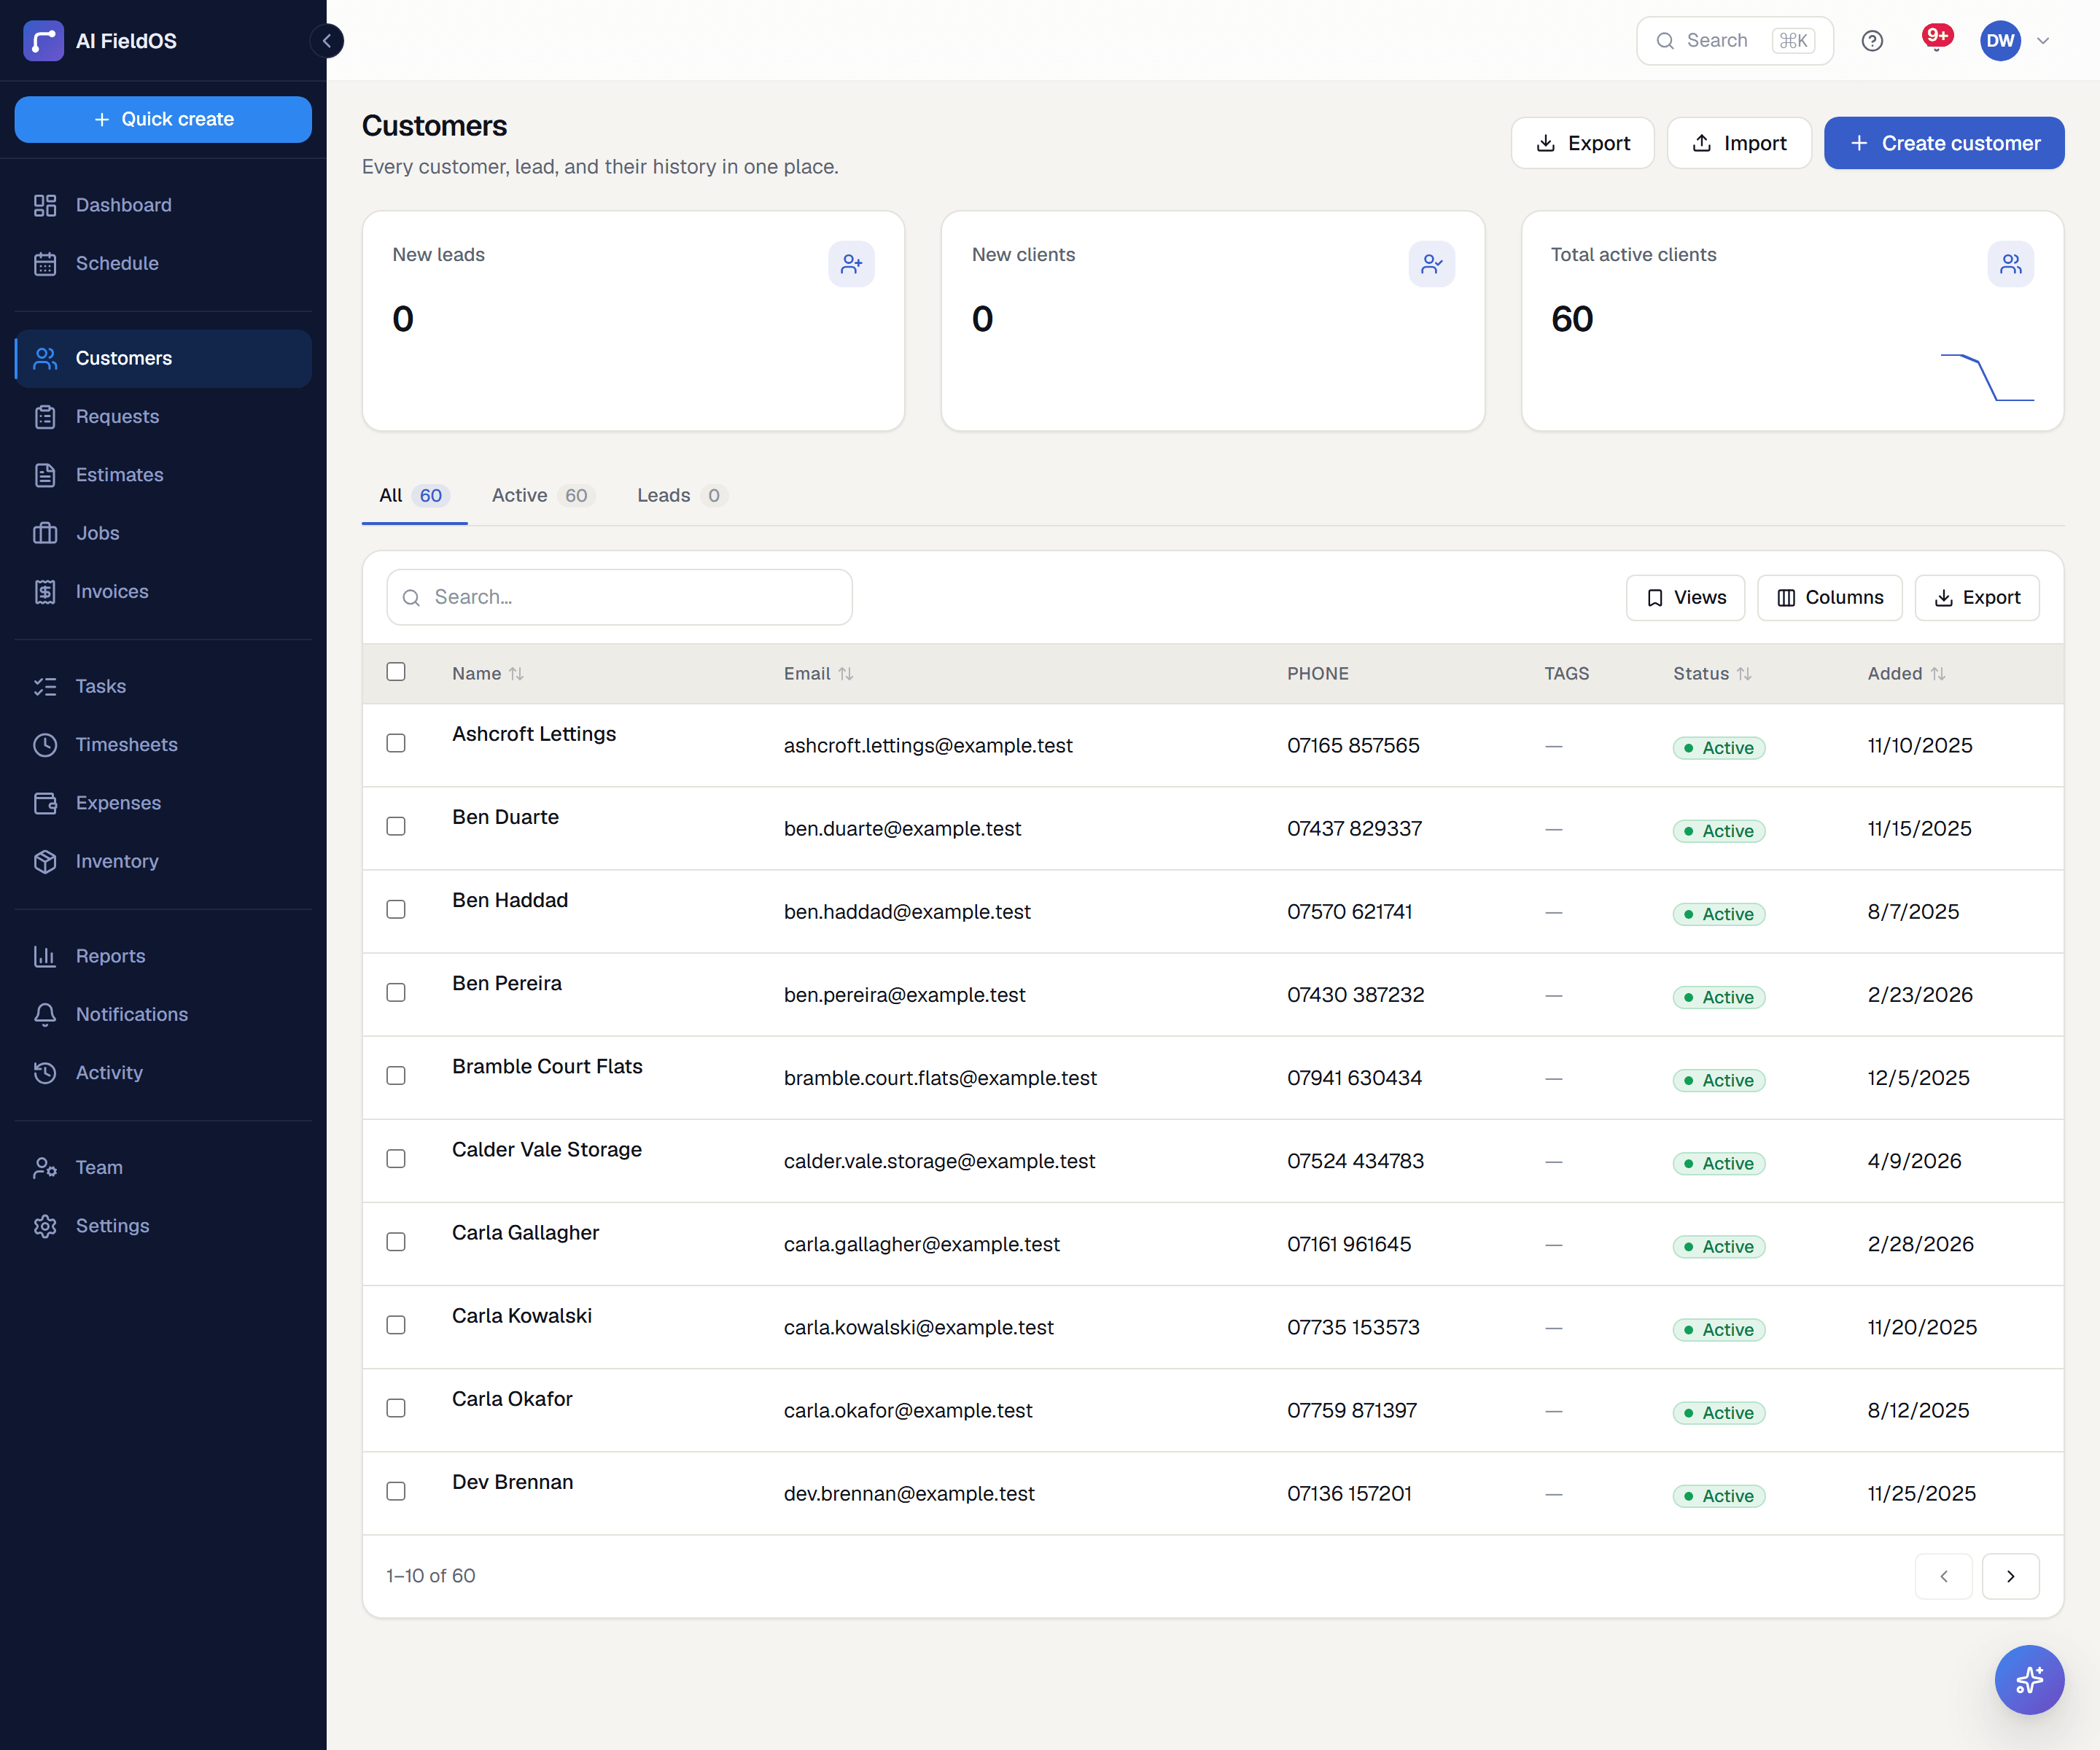Sort table by Email column

[x=818, y=674]
